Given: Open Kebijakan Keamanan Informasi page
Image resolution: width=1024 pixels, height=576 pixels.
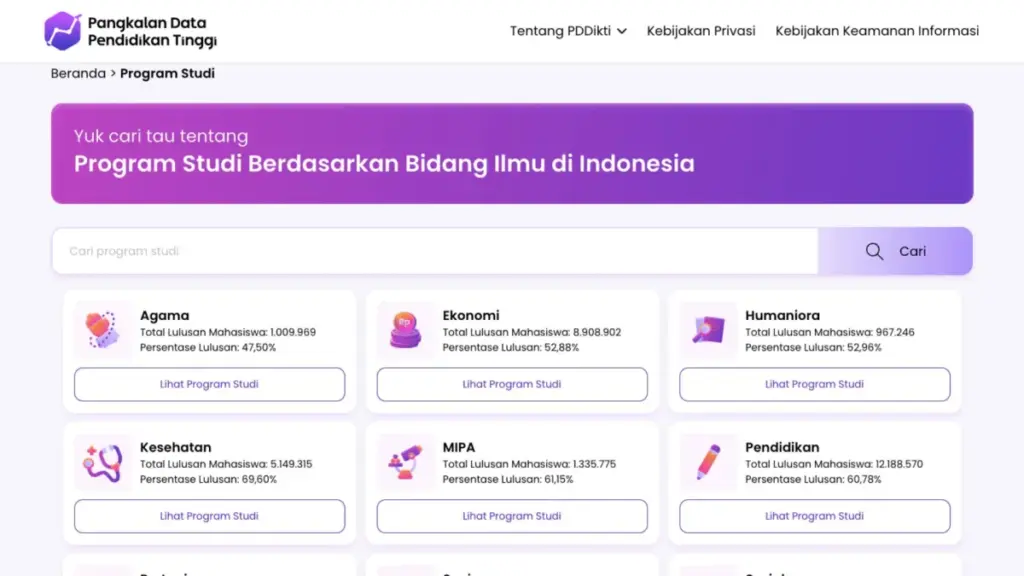Looking at the screenshot, I should click(877, 31).
